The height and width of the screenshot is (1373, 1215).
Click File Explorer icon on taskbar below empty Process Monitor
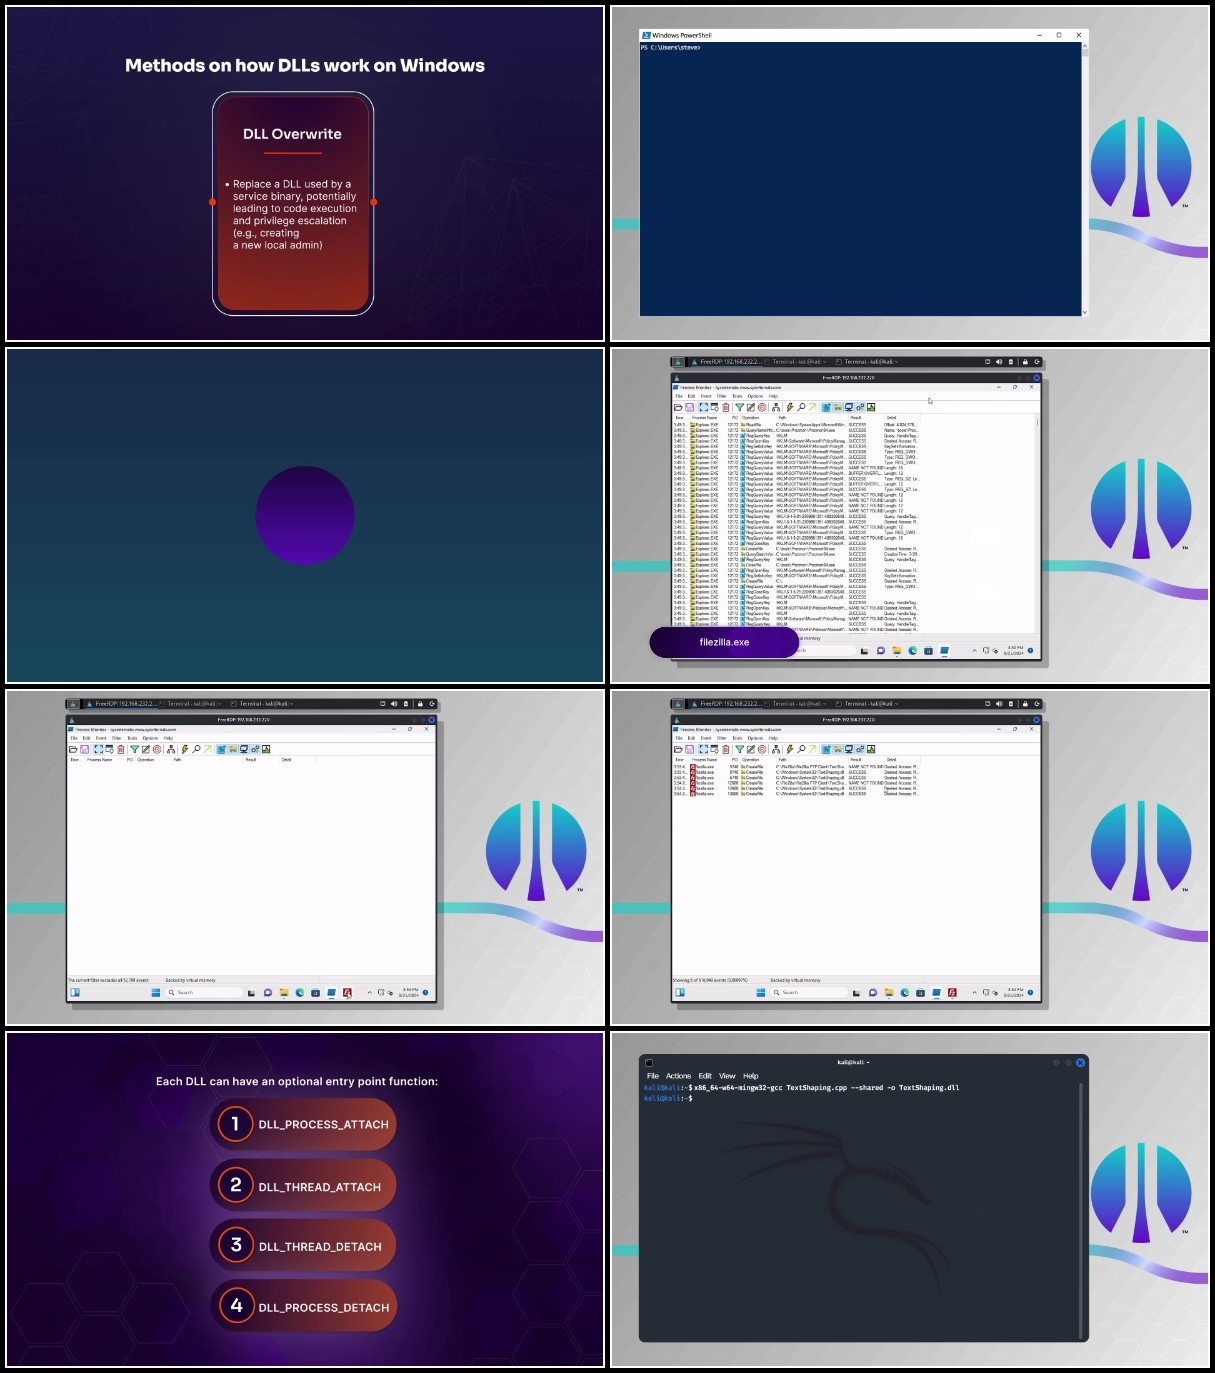coord(284,993)
